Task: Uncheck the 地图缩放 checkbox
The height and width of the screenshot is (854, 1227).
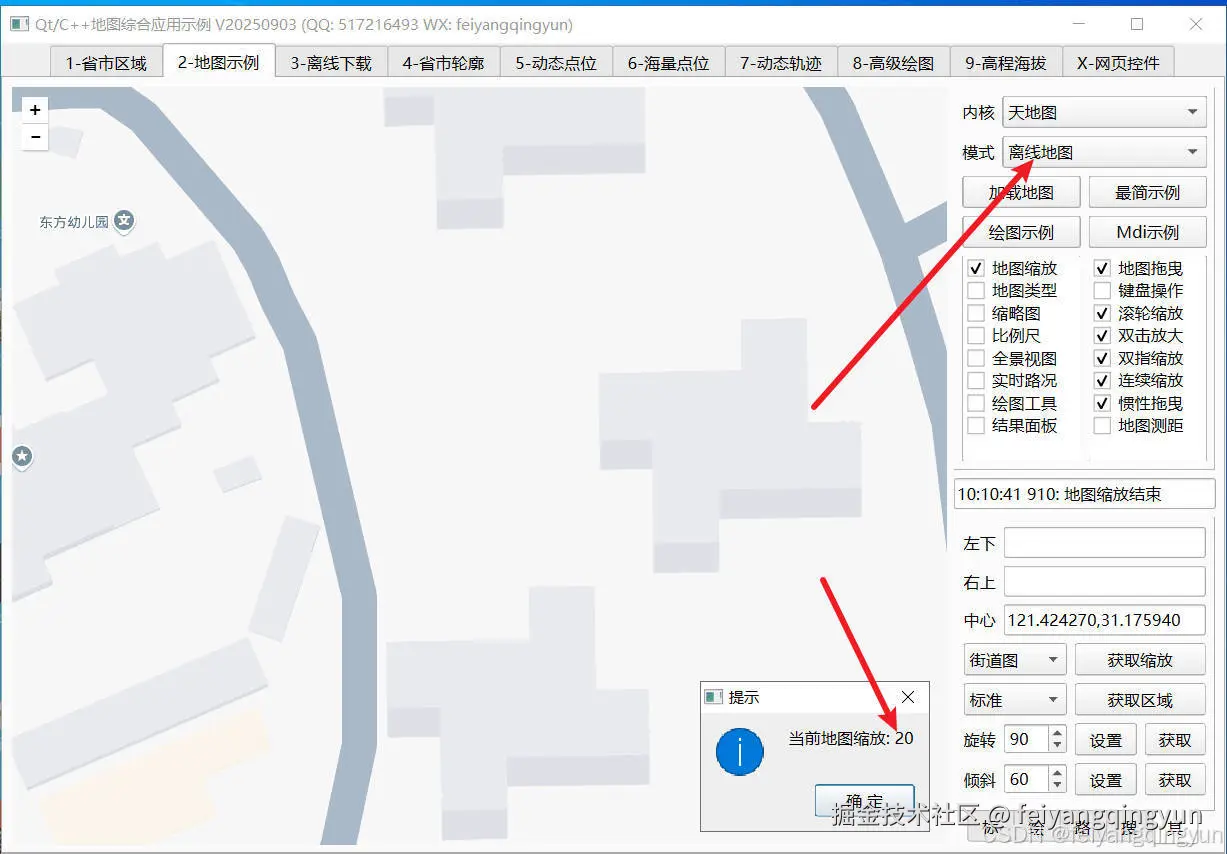Action: [976, 268]
